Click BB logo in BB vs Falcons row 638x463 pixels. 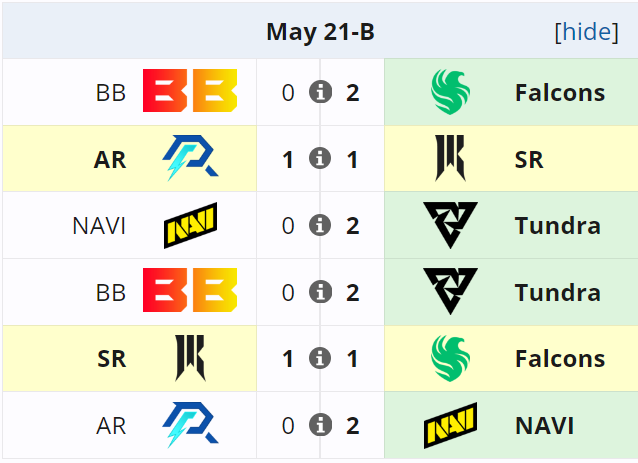pyautogui.click(x=190, y=92)
